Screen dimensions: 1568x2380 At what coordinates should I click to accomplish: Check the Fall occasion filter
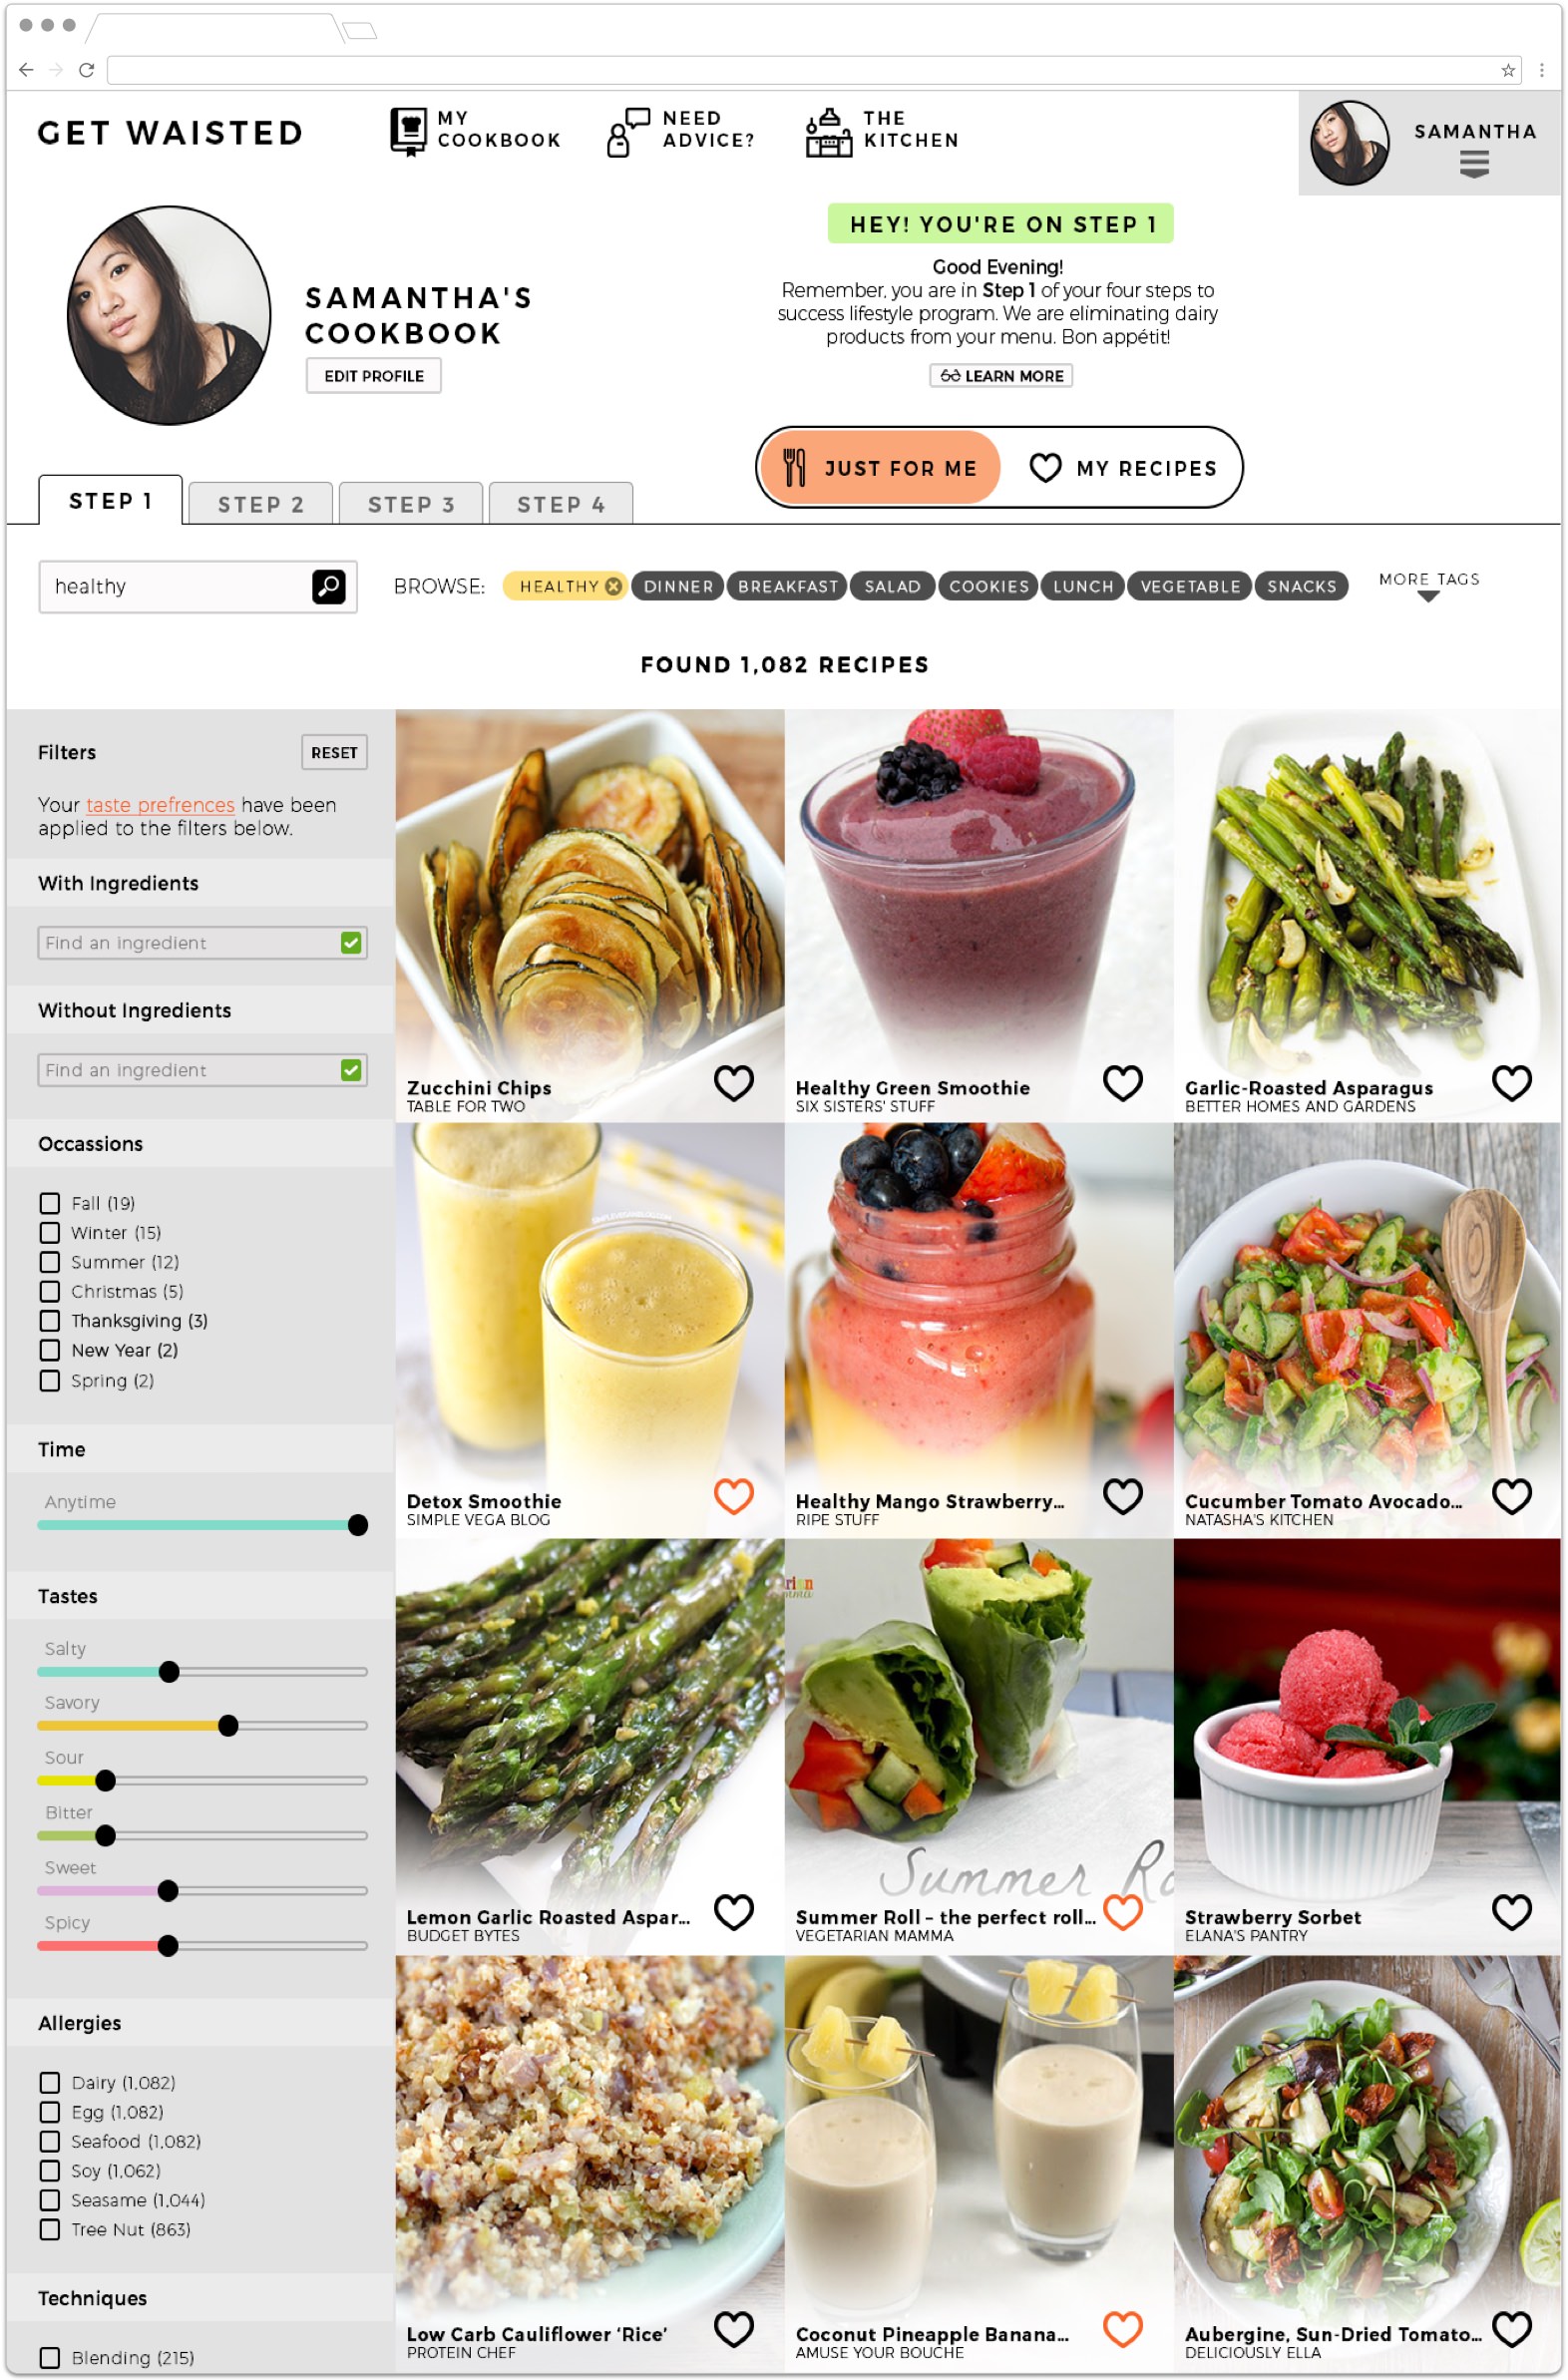click(50, 1203)
